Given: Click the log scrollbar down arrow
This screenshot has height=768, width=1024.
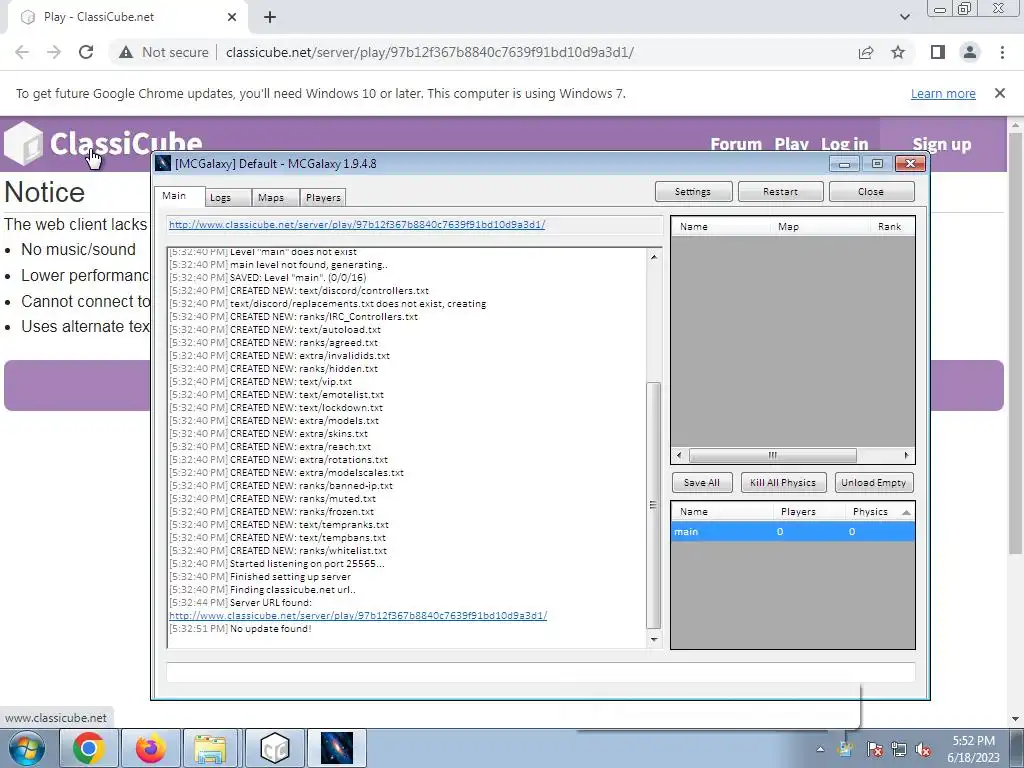Looking at the screenshot, I should pos(654,639).
